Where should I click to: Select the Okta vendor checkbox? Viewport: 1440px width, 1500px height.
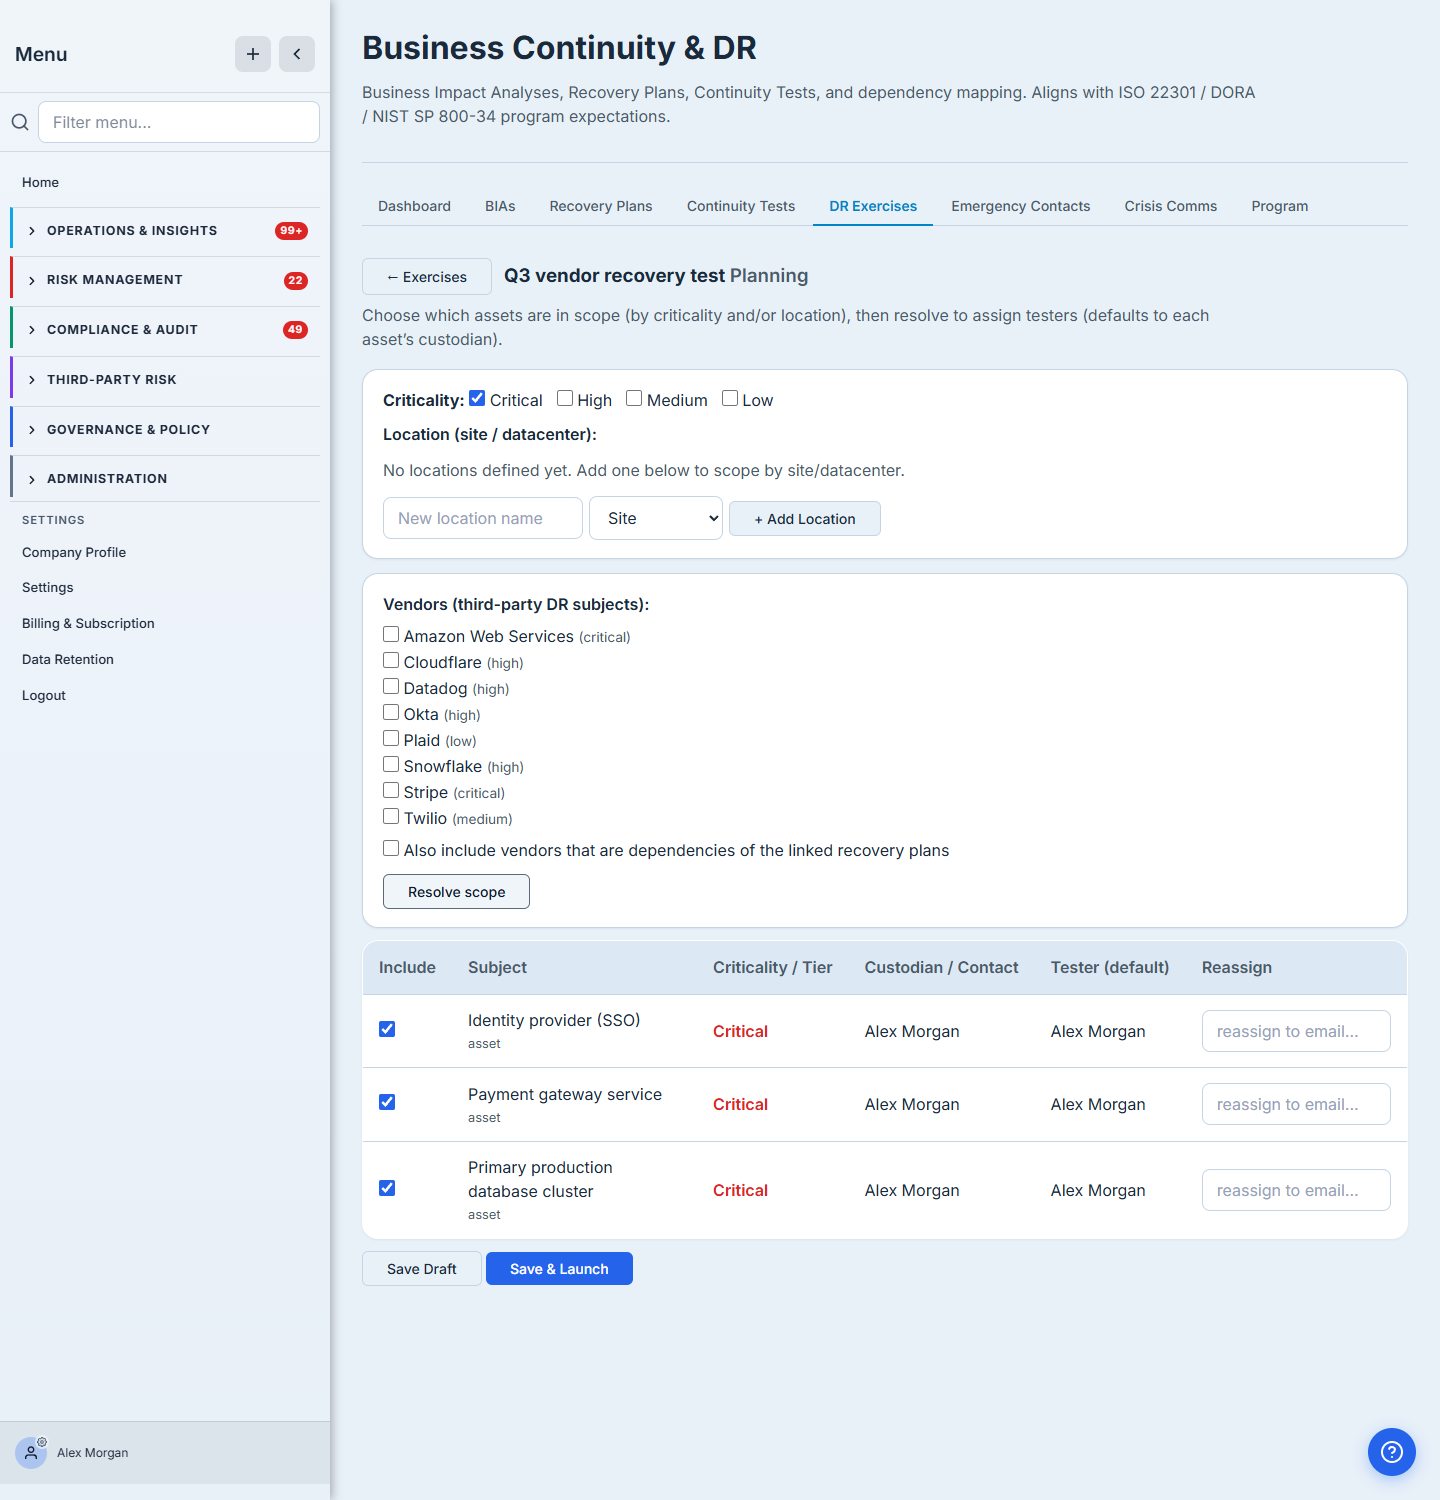391,712
